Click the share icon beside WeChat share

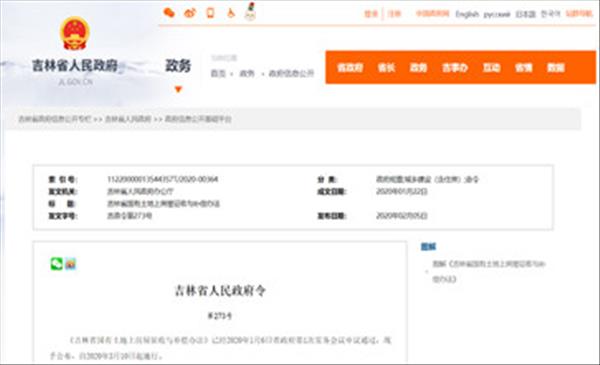tap(71, 264)
